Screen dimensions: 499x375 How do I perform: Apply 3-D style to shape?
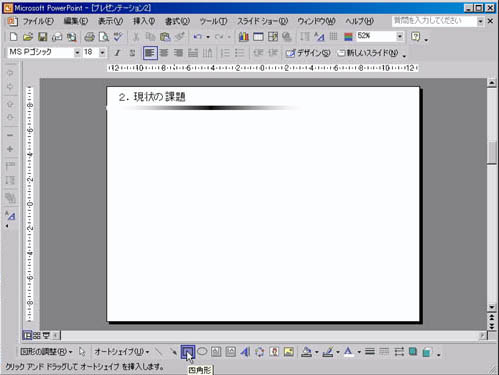(427, 352)
